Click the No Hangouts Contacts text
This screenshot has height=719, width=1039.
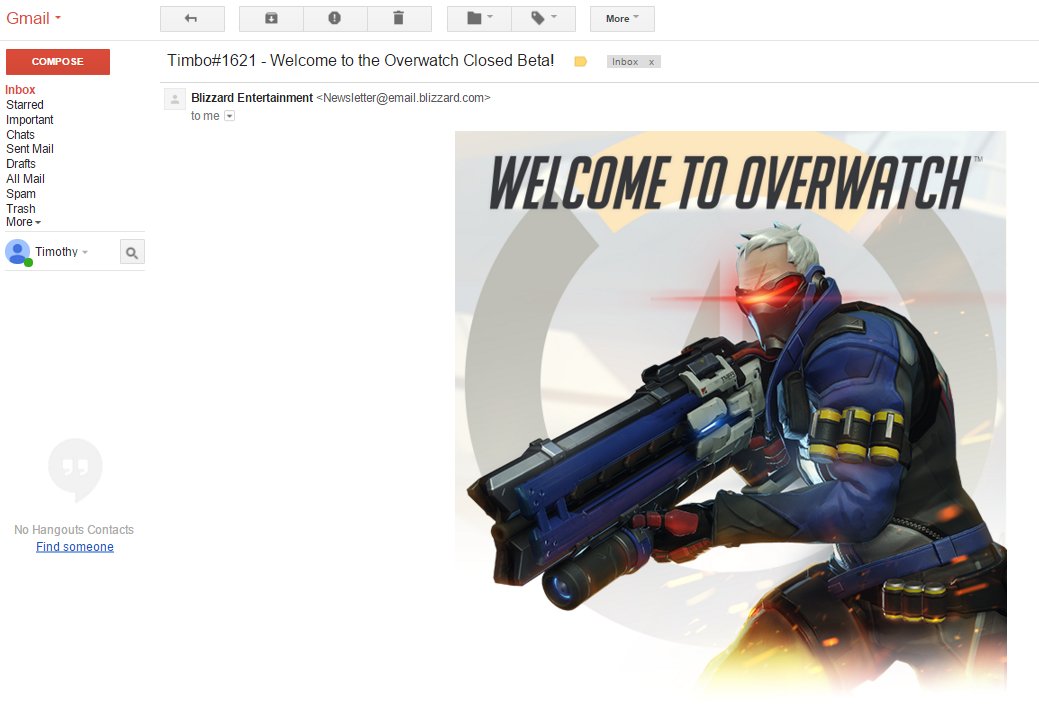pyautogui.click(x=74, y=529)
